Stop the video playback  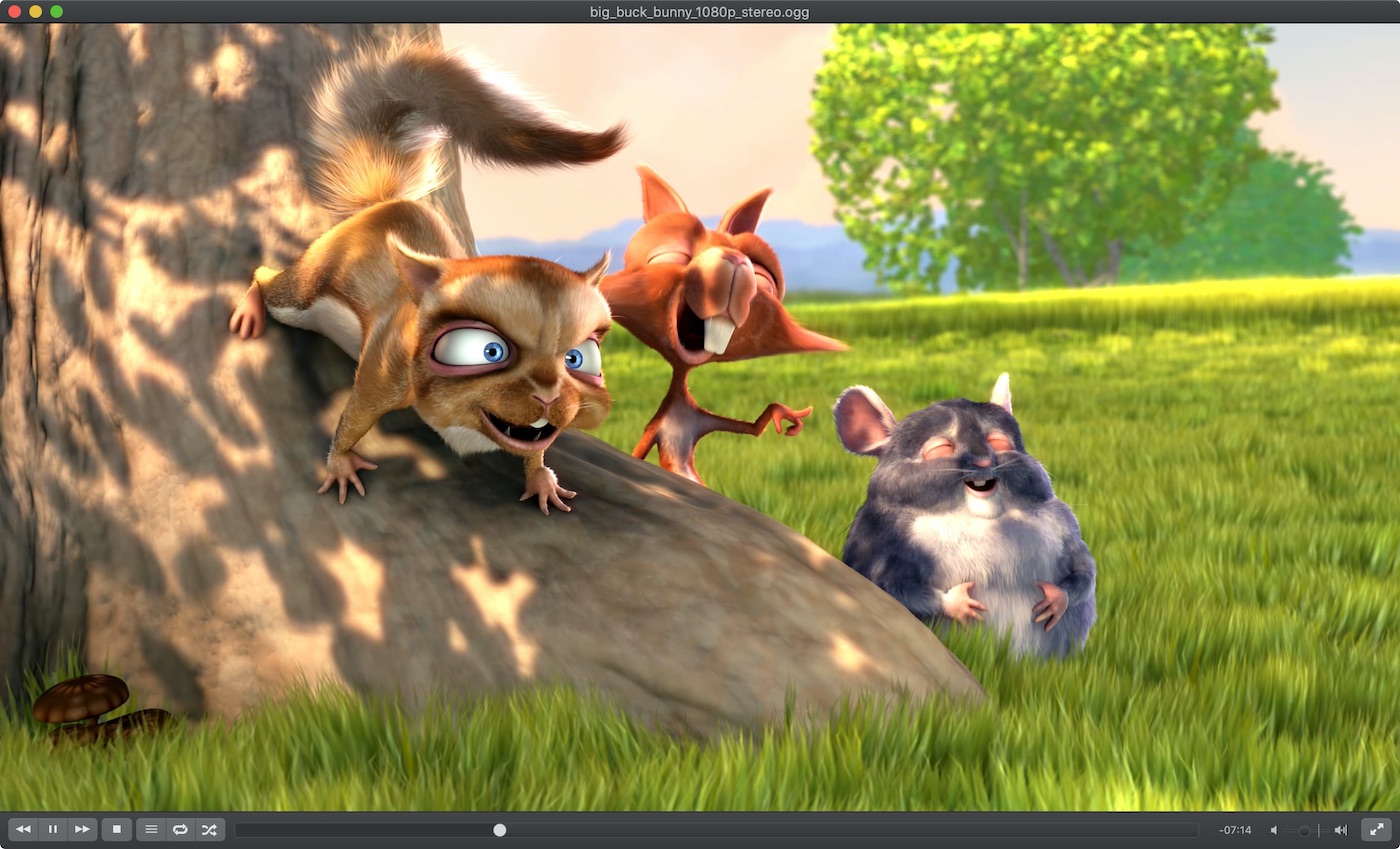[117, 830]
